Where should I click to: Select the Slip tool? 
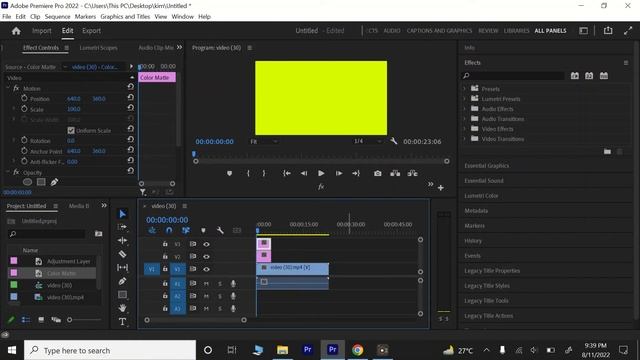click(x=122, y=267)
